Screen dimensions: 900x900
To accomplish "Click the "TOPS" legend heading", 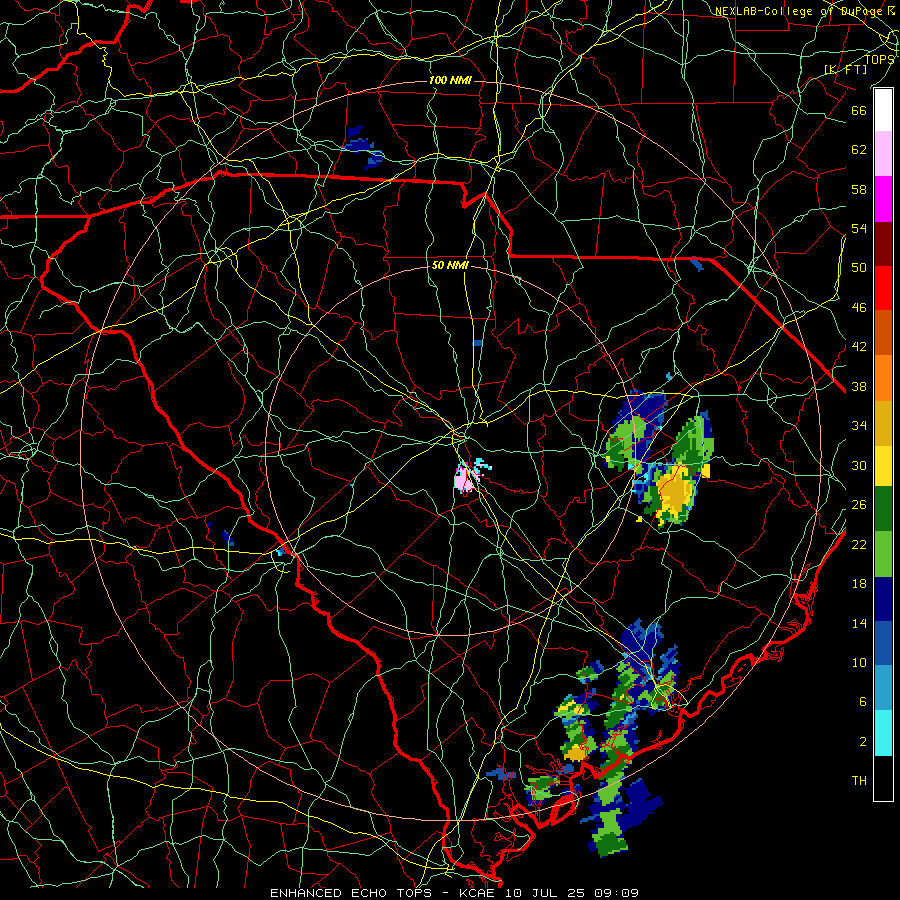I will point(879,59).
